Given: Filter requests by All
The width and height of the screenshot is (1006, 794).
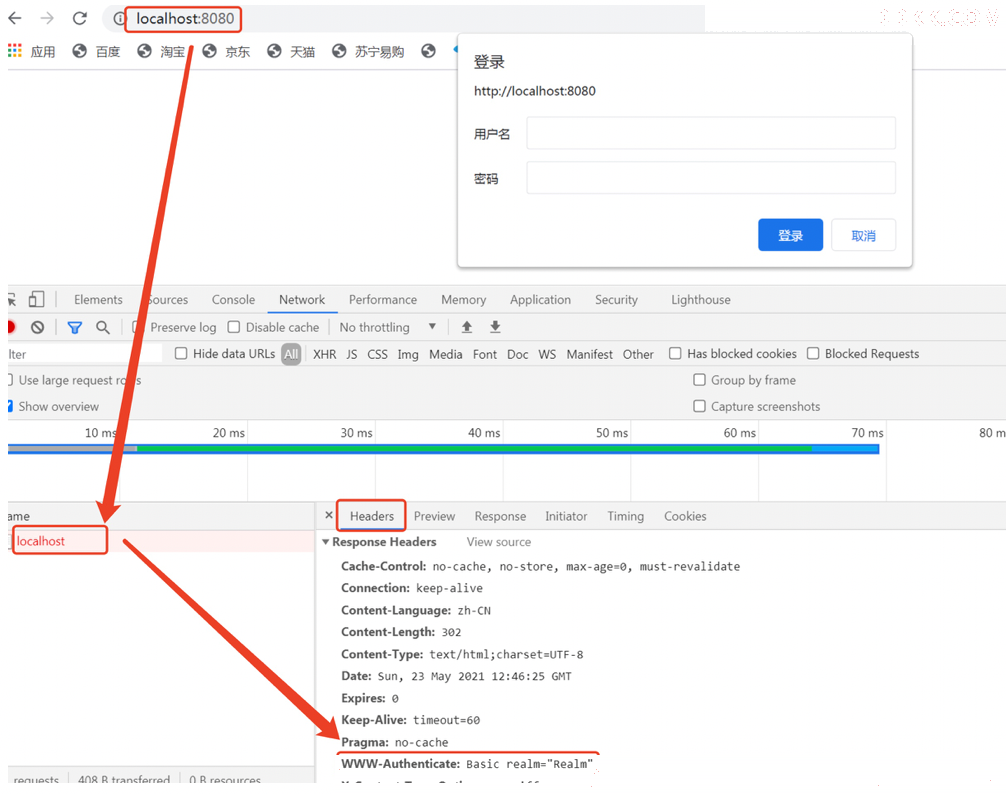Looking at the screenshot, I should tap(291, 354).
